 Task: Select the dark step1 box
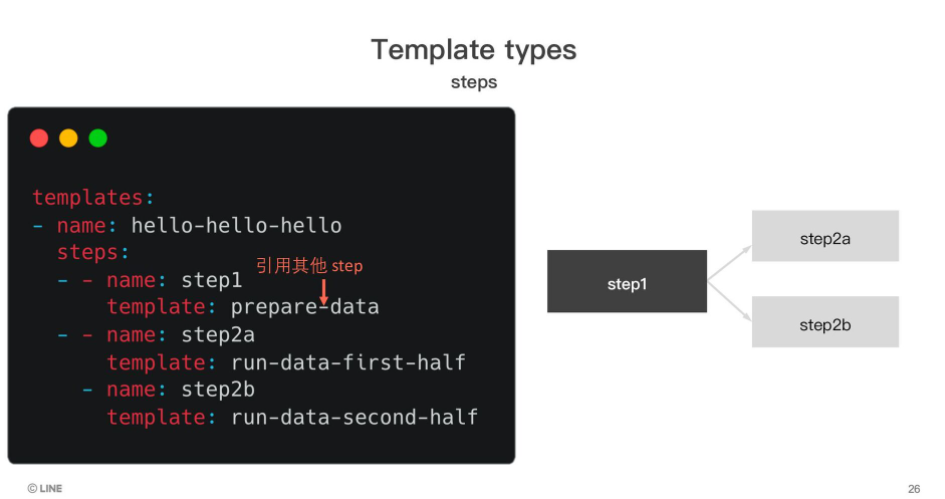[627, 281]
